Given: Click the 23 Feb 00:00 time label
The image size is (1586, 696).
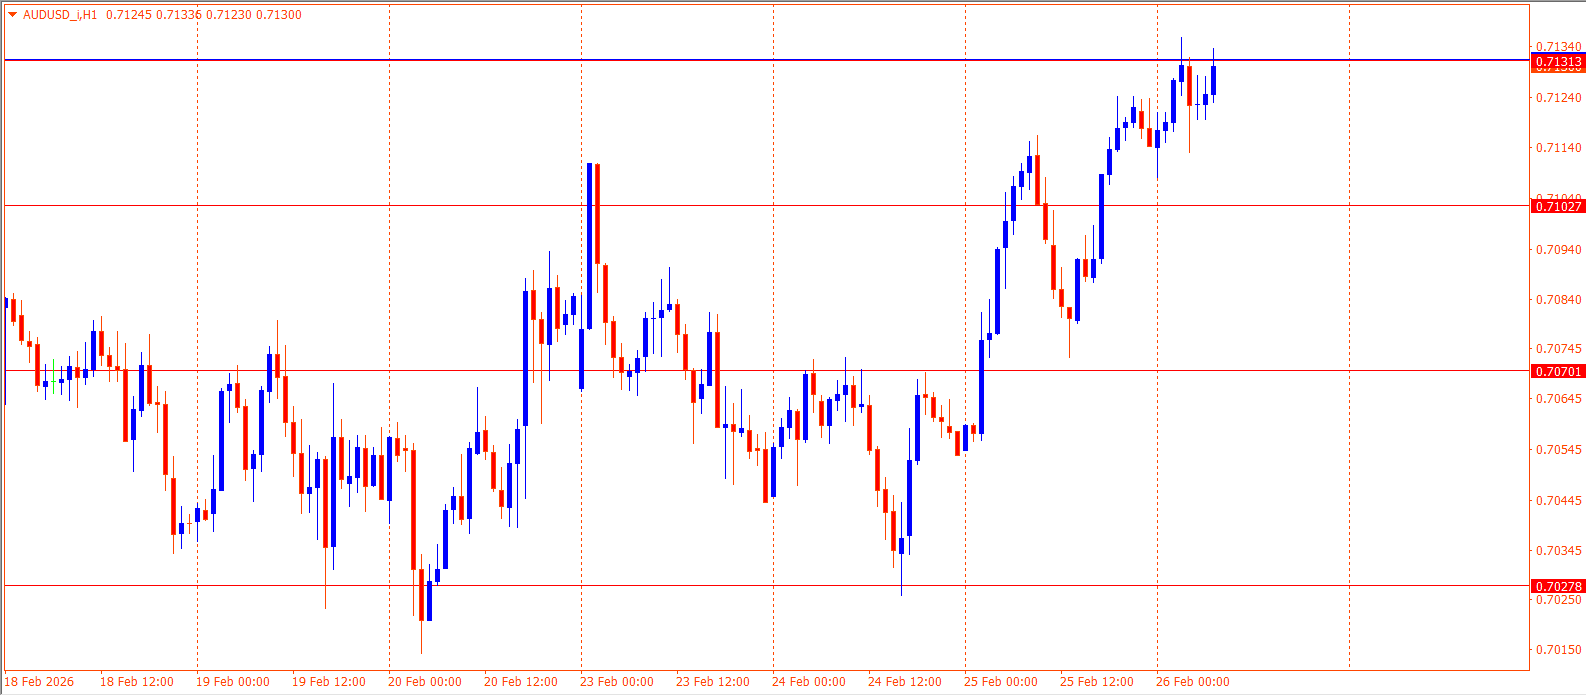Looking at the screenshot, I should [x=617, y=682].
